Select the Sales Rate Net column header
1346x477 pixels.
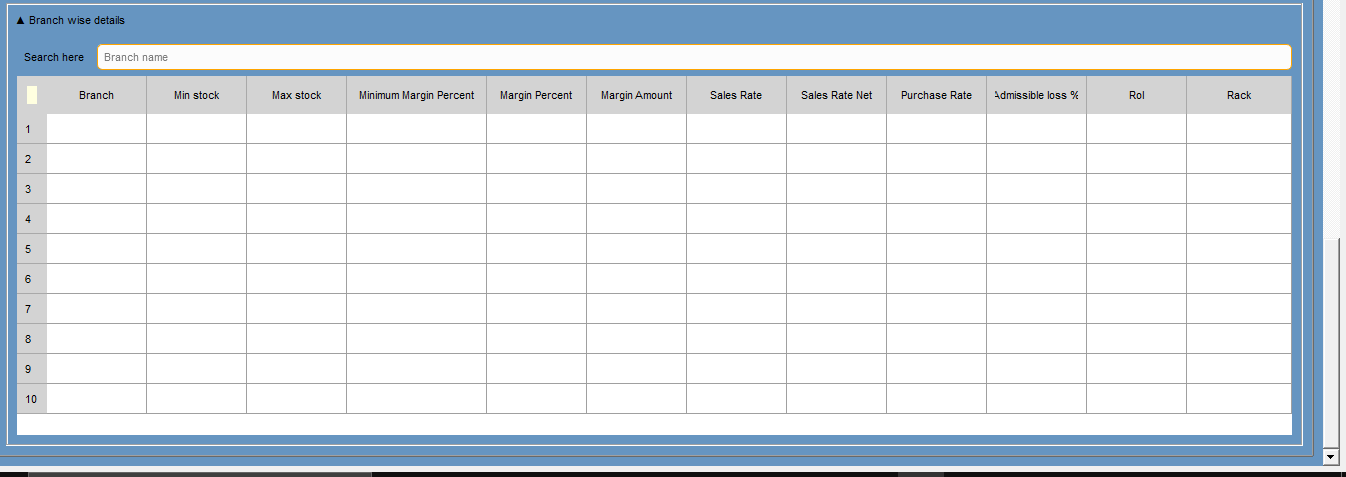[x=836, y=95]
